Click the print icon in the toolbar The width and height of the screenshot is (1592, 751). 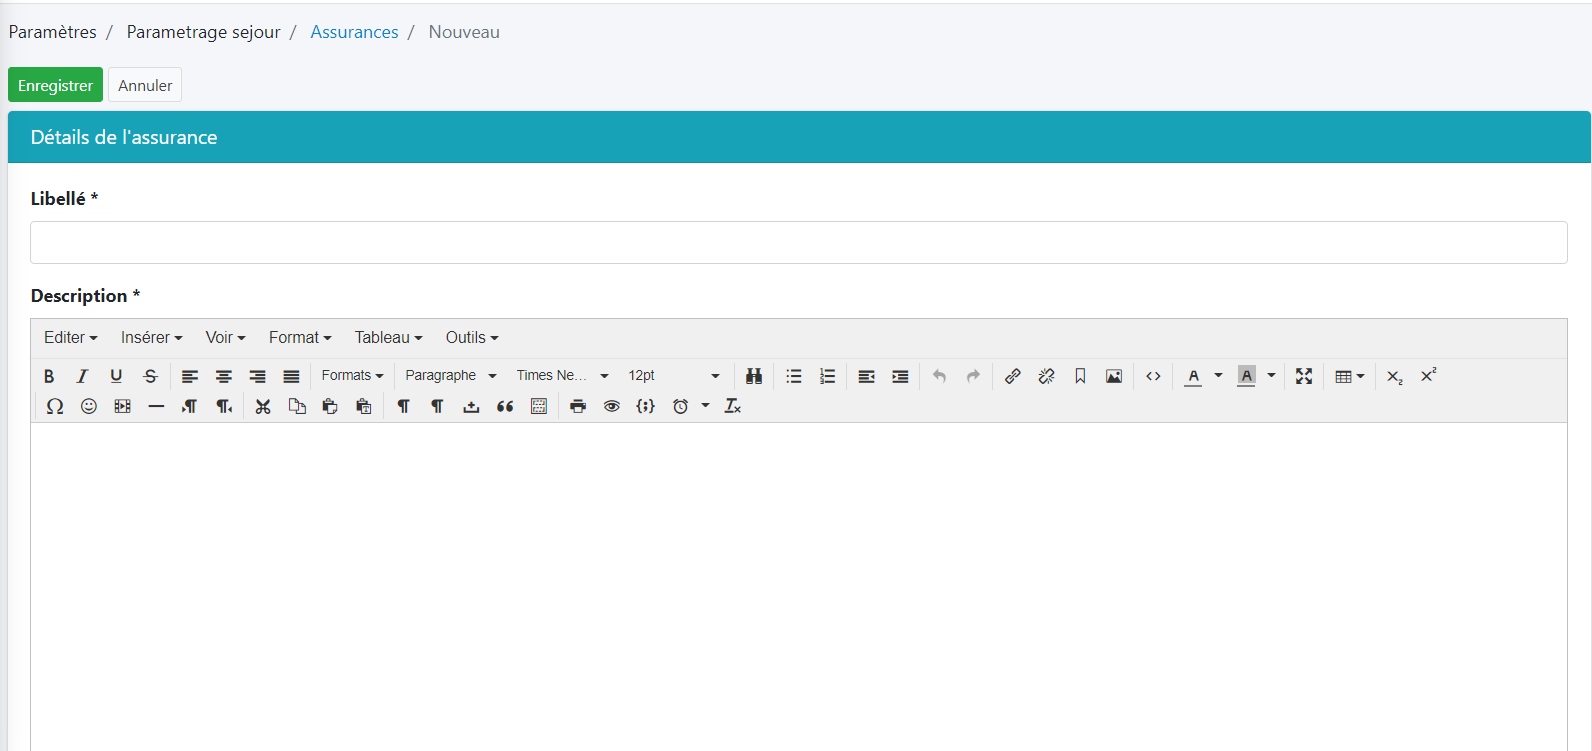tap(578, 406)
